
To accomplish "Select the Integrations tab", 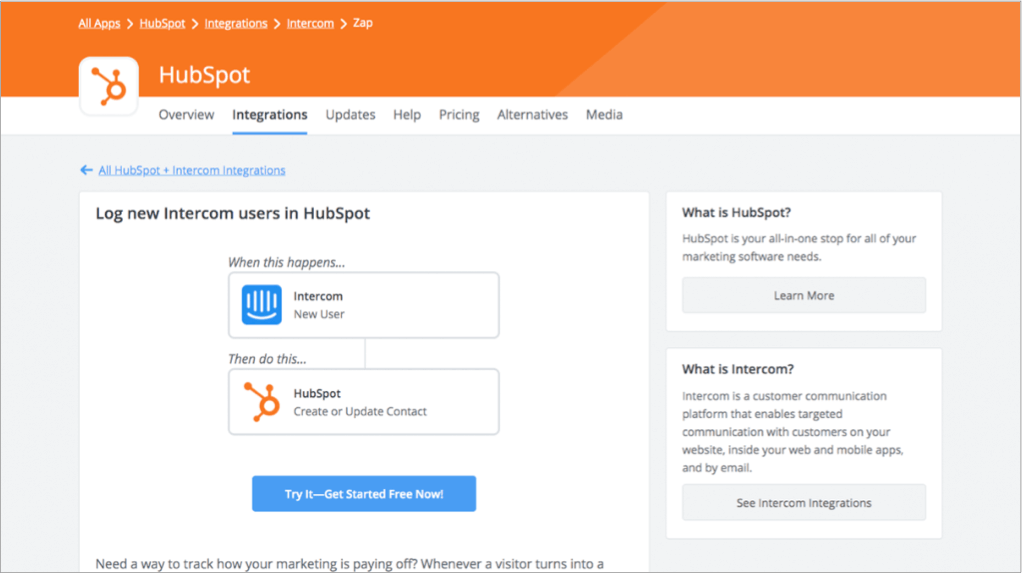I will 270,115.
